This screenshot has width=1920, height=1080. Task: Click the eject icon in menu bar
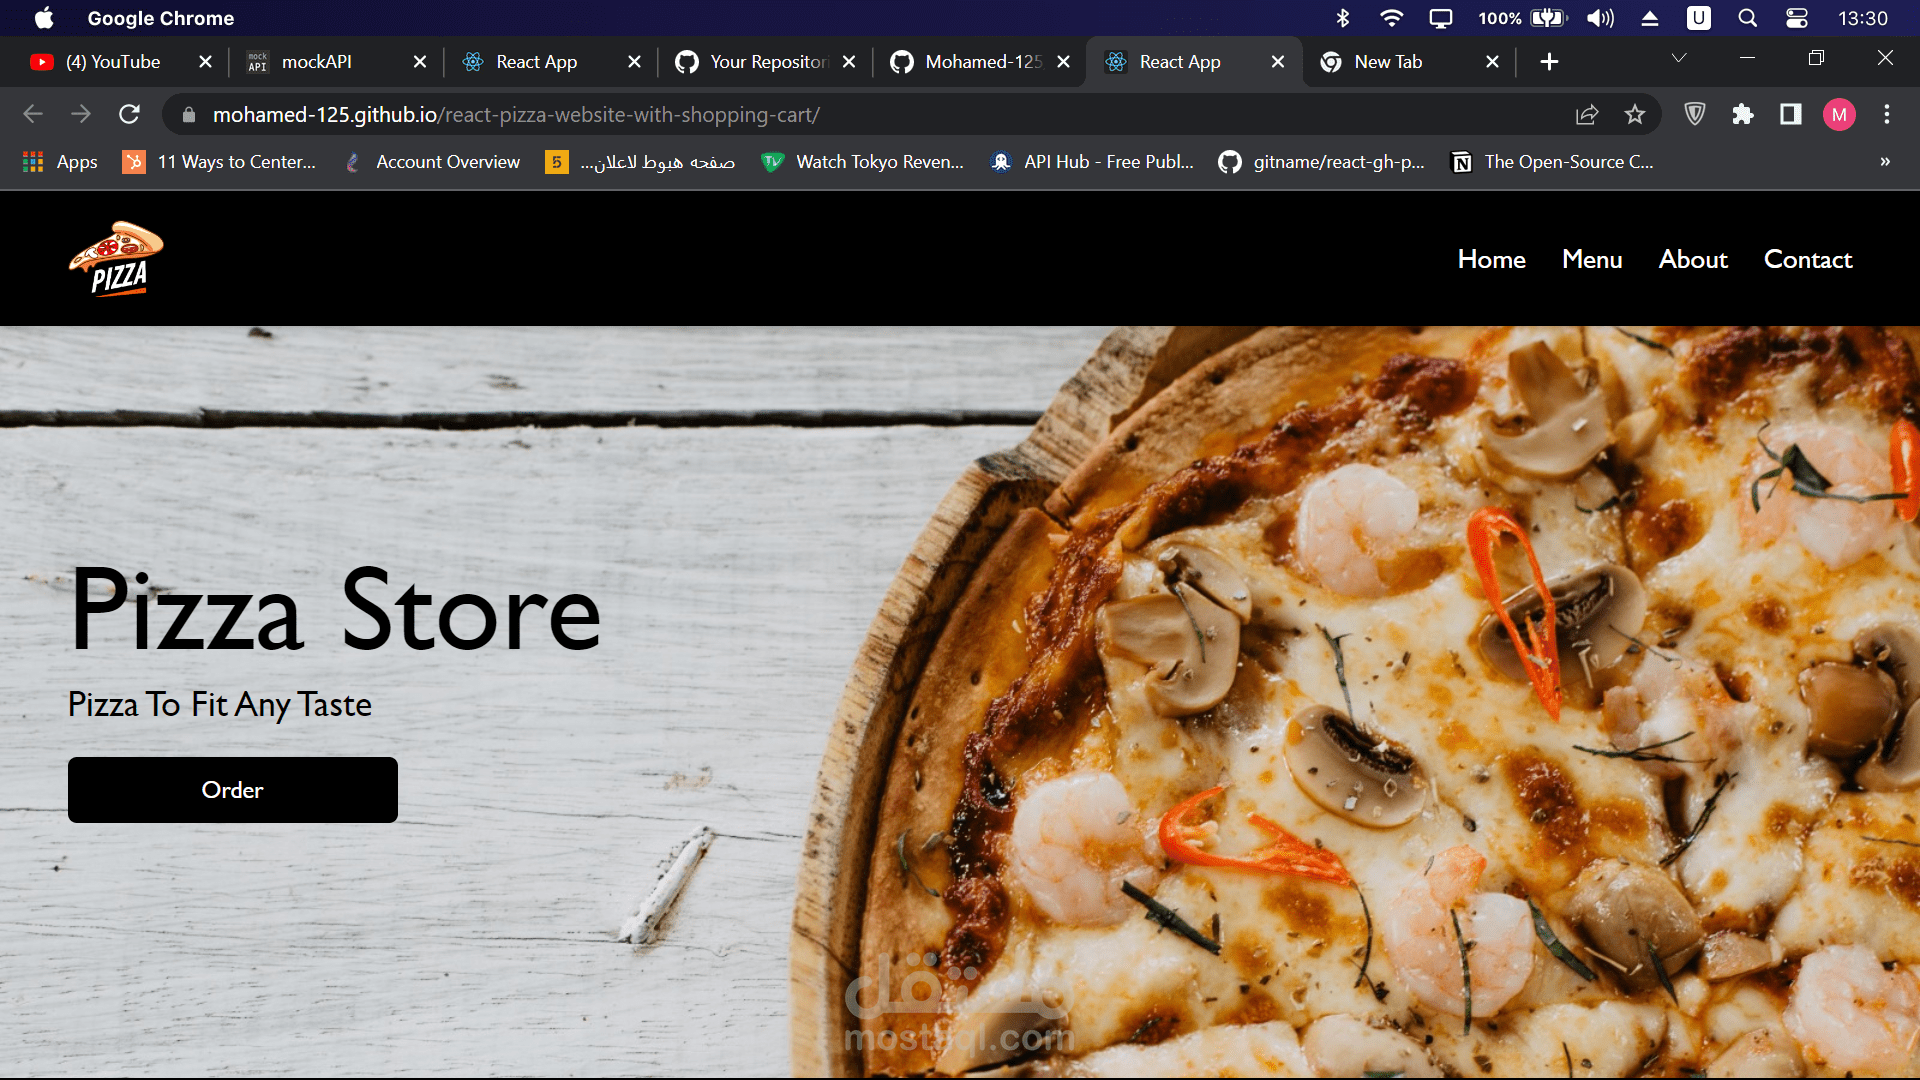(1650, 18)
